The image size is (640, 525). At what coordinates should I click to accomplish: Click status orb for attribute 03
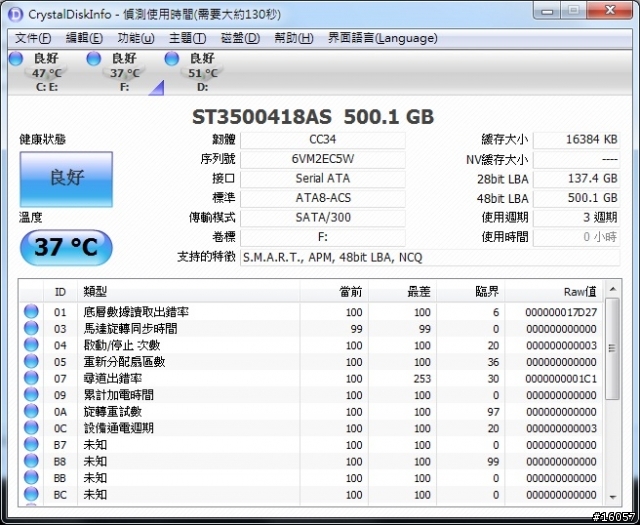point(31,328)
